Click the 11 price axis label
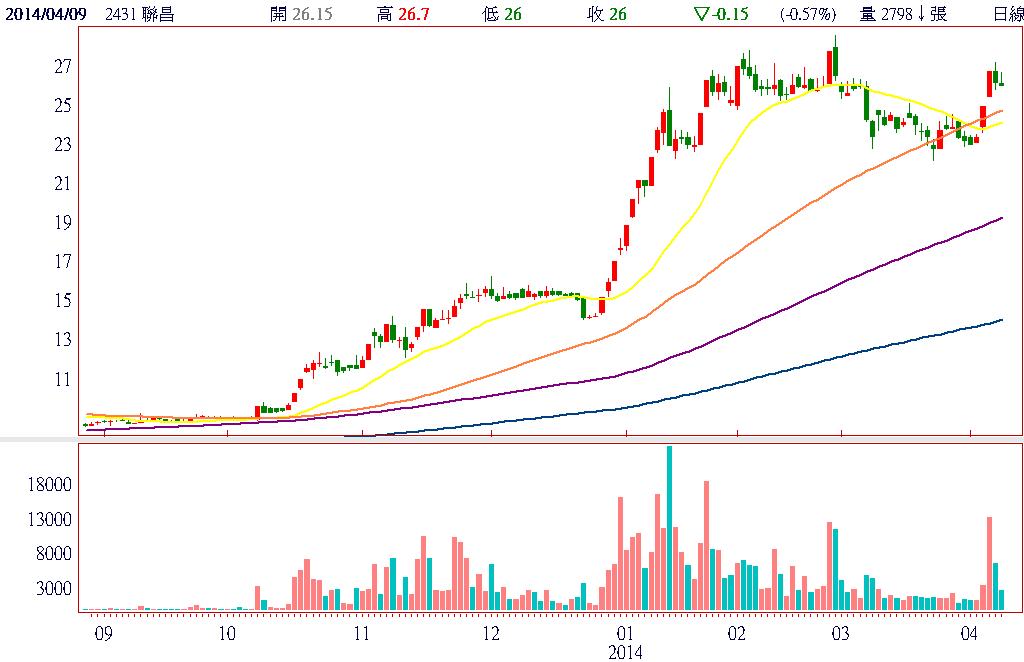The width and height of the screenshot is (1024, 662). point(63,379)
